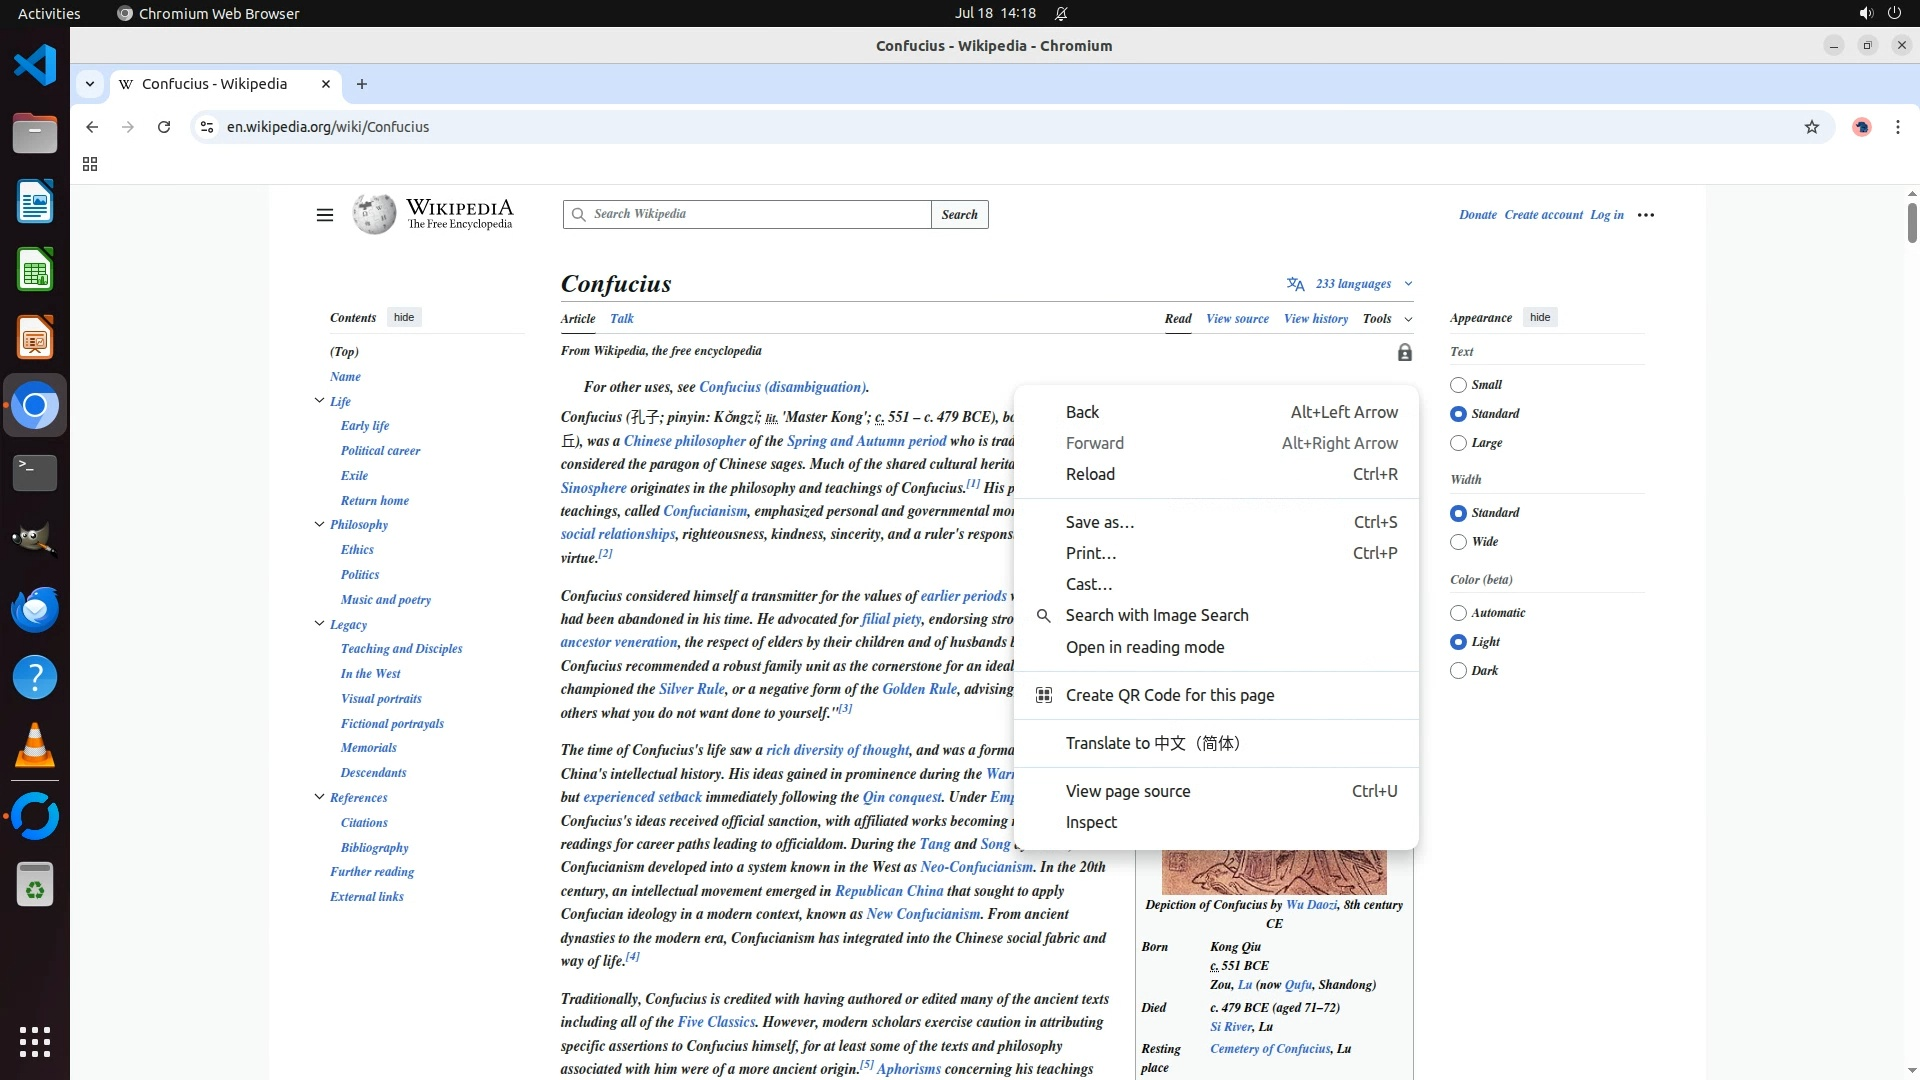The image size is (1920, 1080).
Task: Choose the Wide width radio button
Action: (x=1458, y=542)
